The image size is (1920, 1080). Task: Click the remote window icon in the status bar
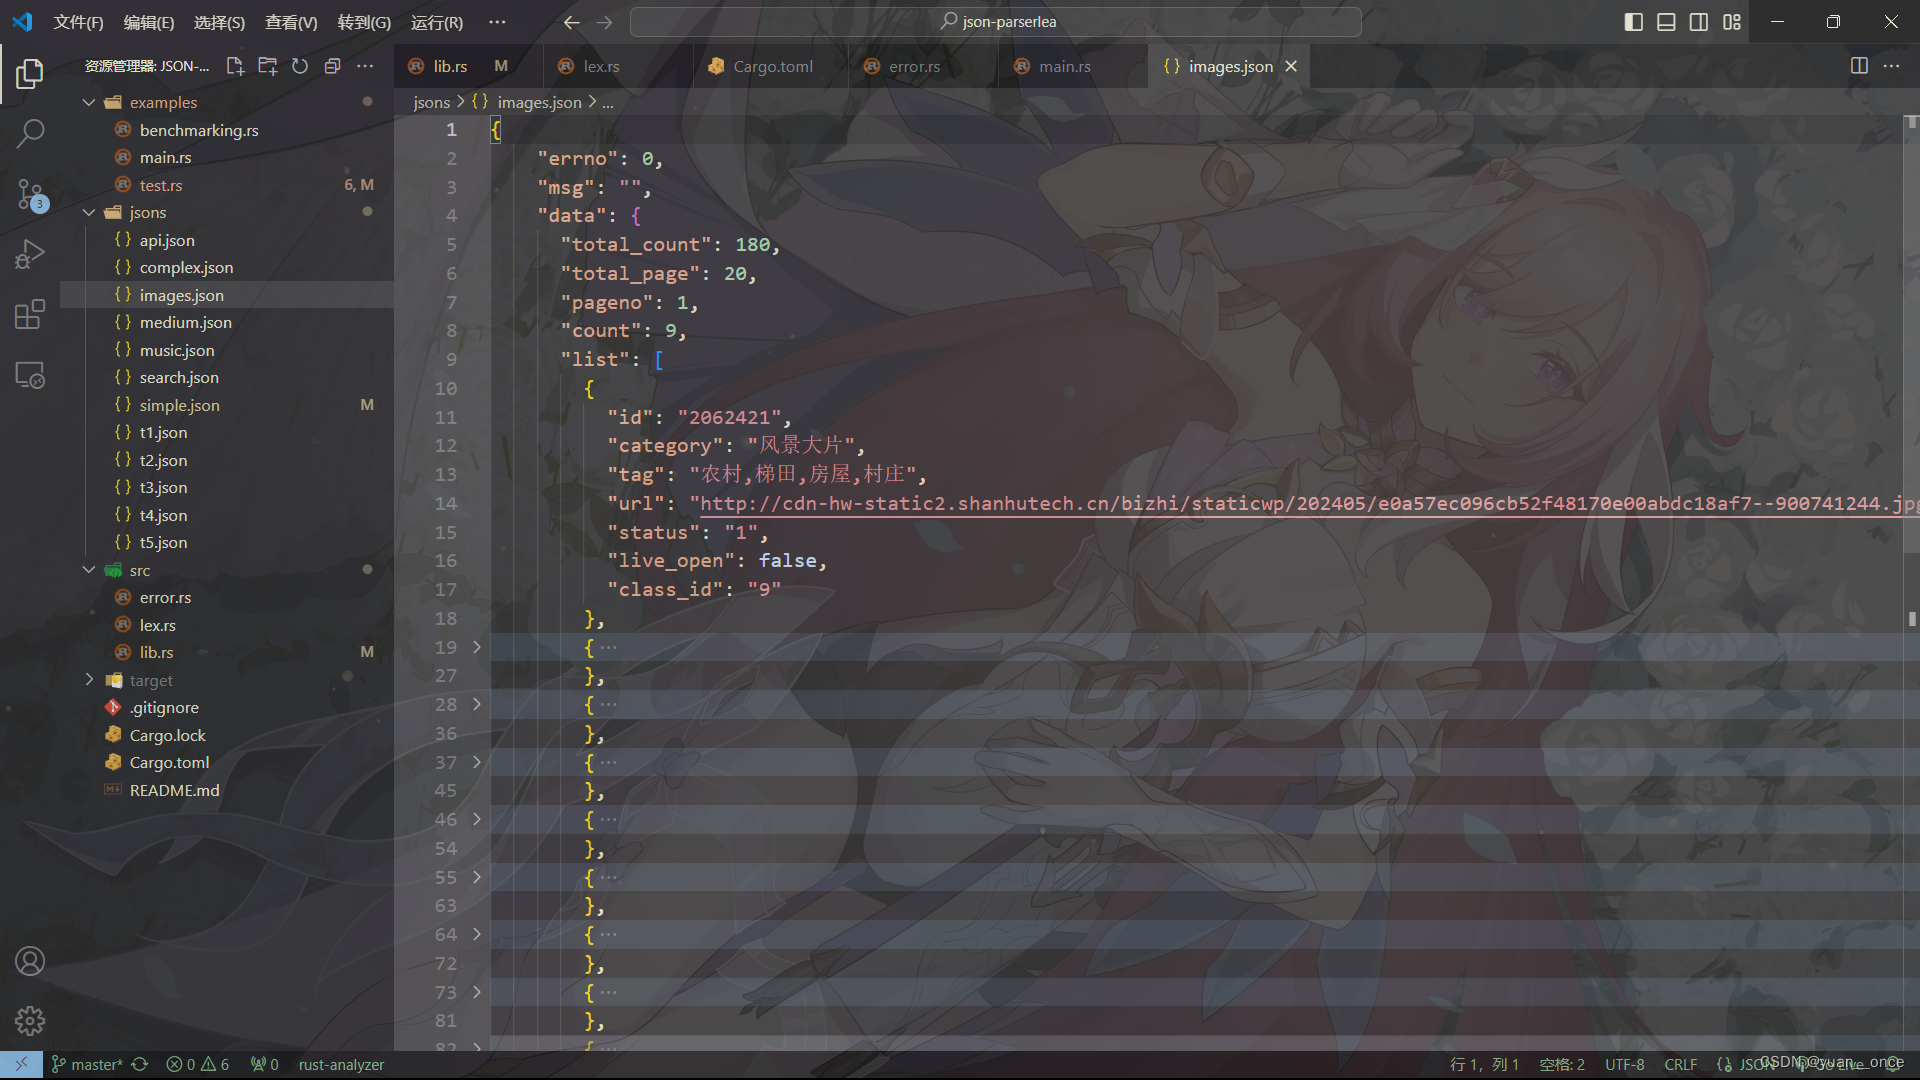pos(21,1064)
